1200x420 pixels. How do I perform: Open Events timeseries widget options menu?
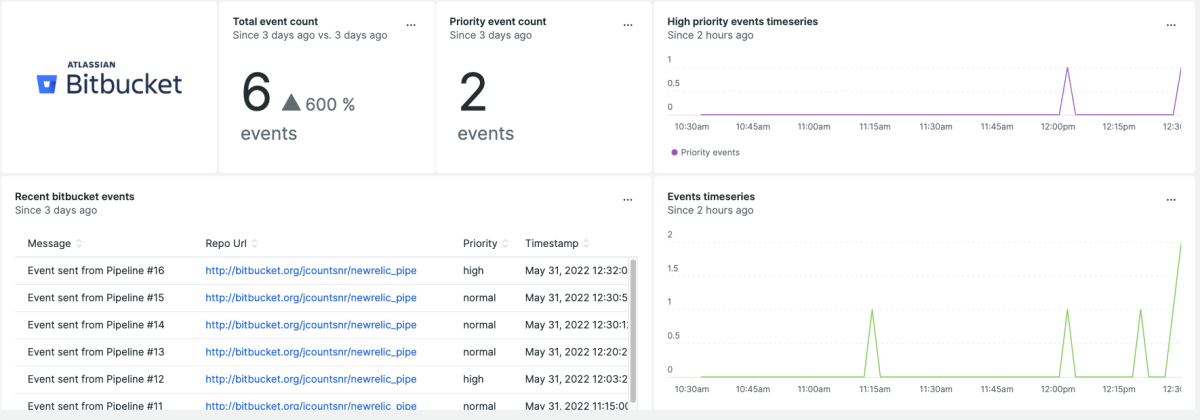1171,200
